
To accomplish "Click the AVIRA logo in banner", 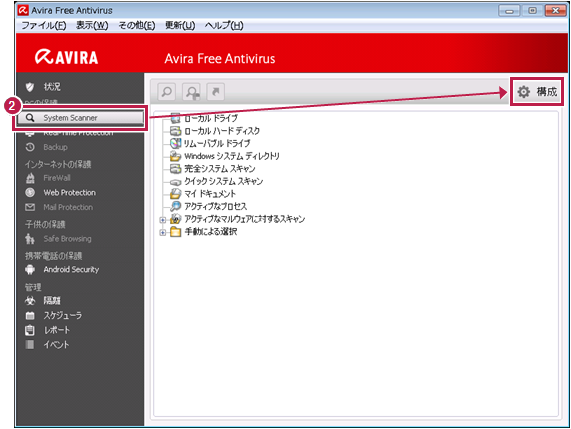I will [x=67, y=57].
